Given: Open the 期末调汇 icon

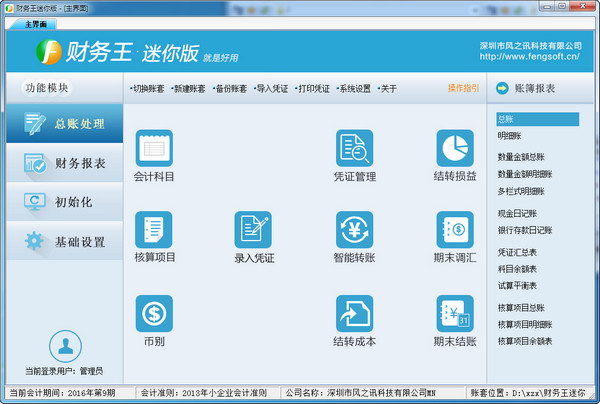Looking at the screenshot, I should (x=455, y=230).
